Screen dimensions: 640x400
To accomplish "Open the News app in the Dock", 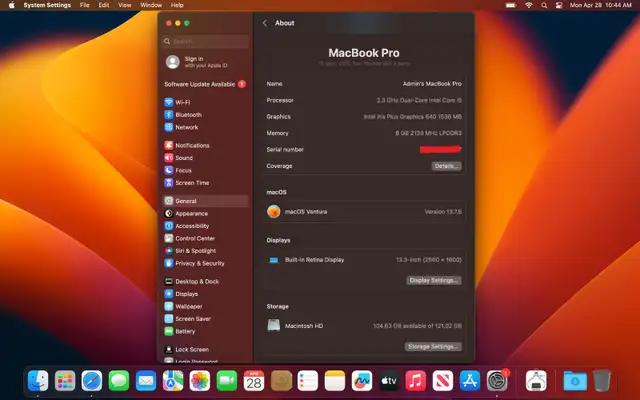I will click(x=443, y=381).
